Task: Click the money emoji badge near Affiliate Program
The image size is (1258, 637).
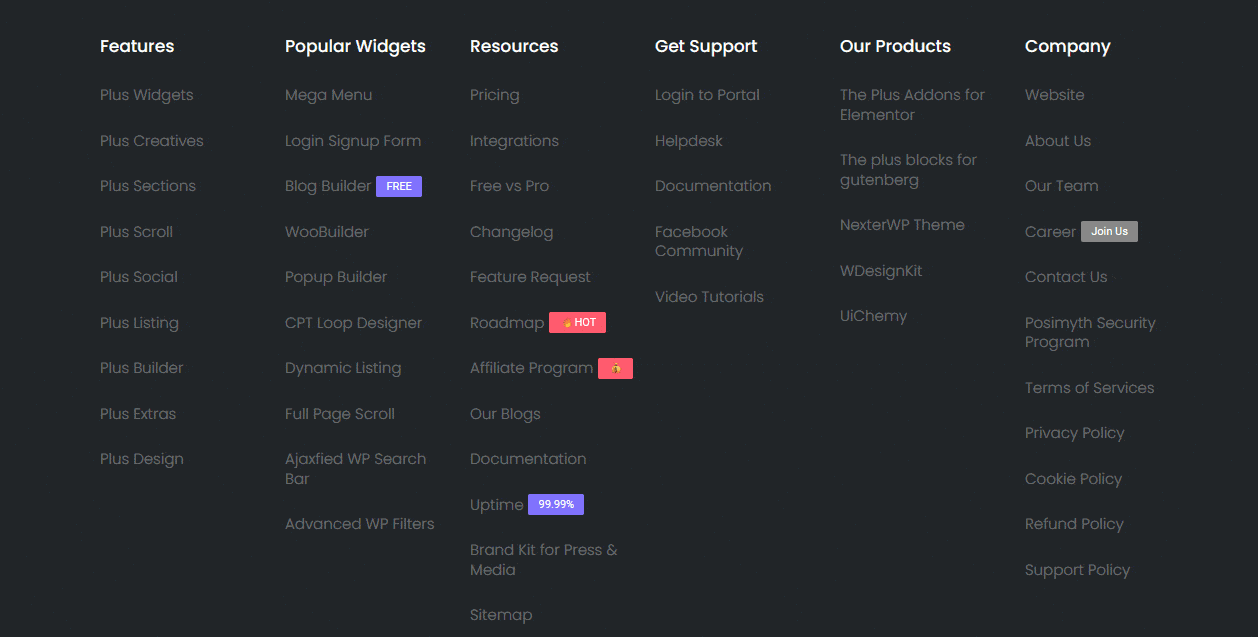Action: pos(615,368)
